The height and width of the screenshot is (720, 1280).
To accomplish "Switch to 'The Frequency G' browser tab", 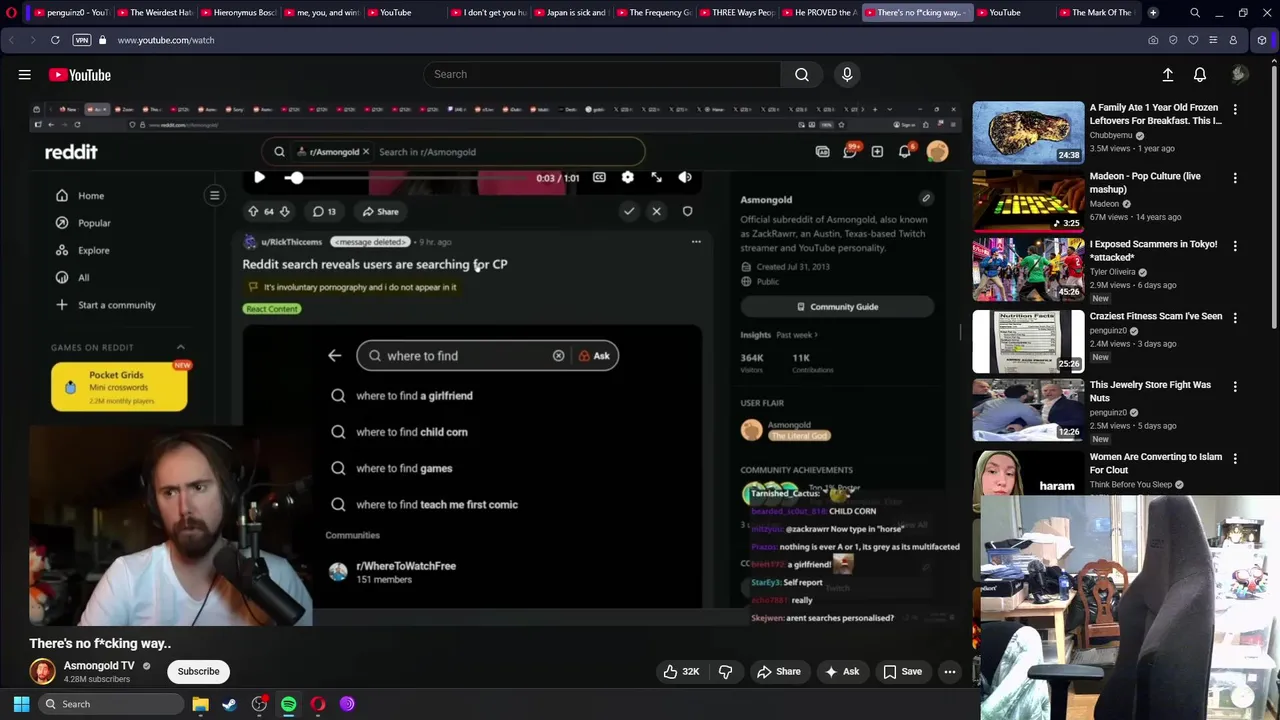I will (x=652, y=13).
